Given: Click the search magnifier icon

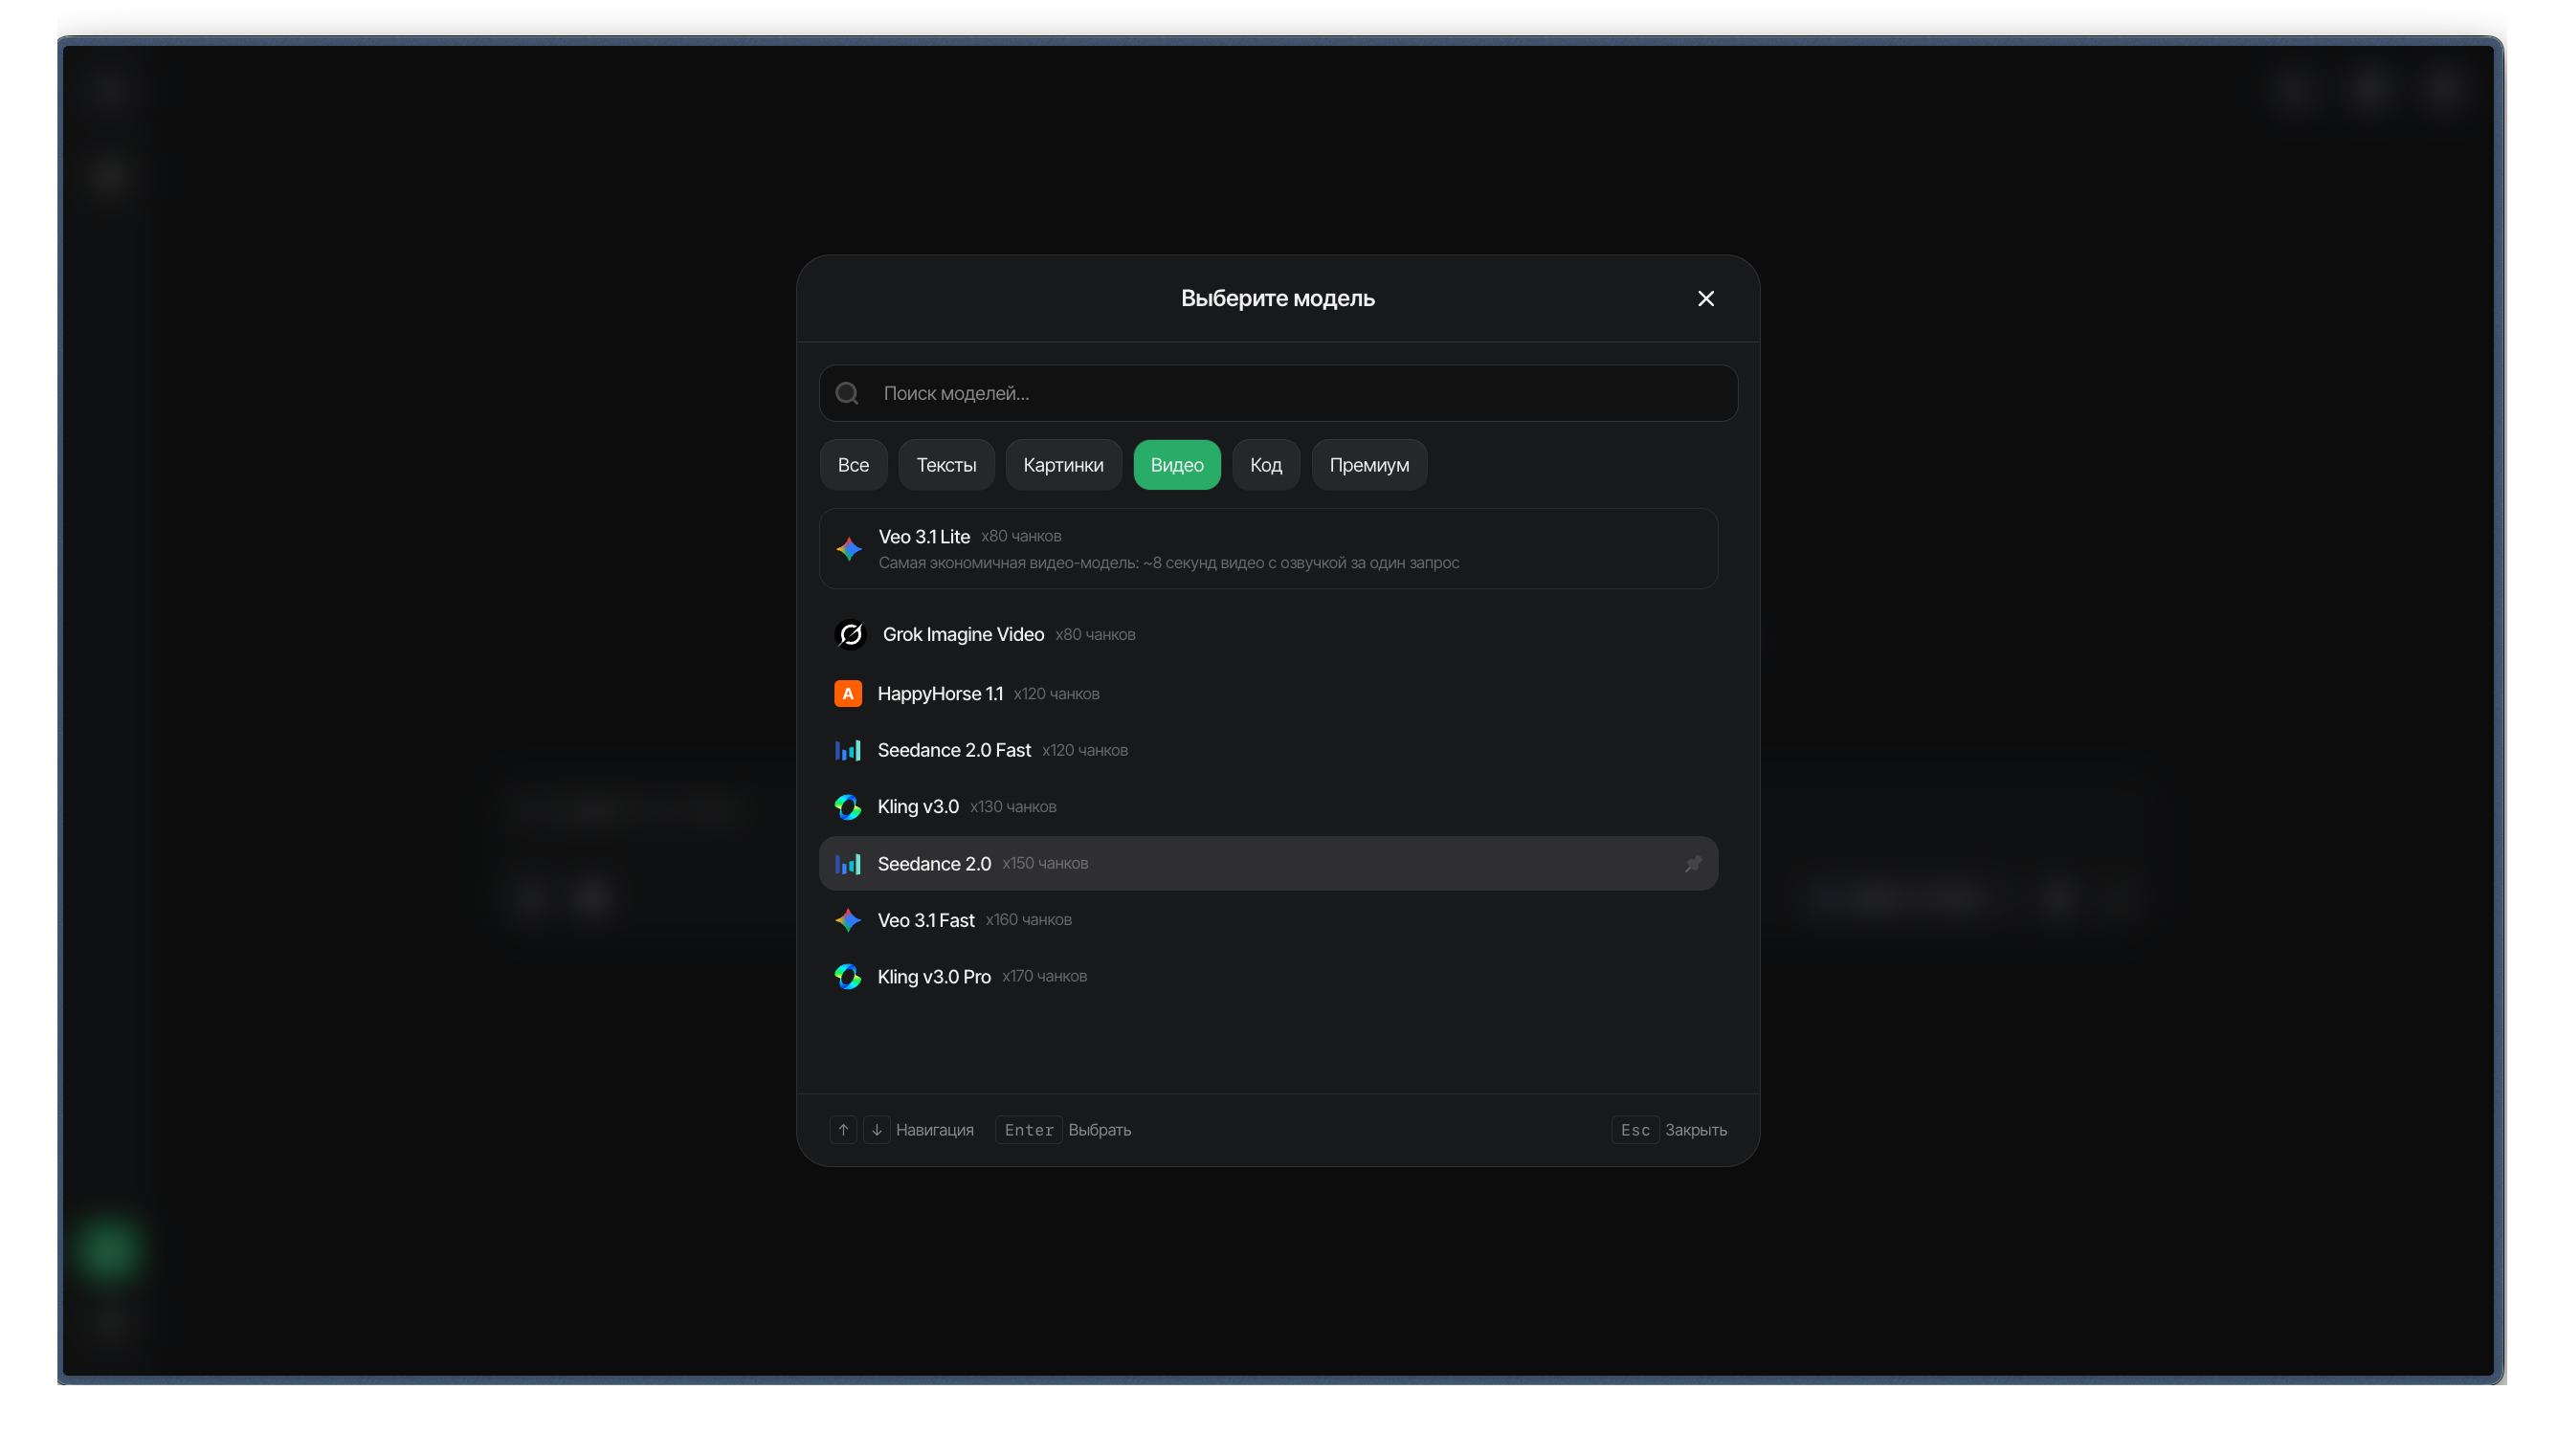Looking at the screenshot, I should [846, 393].
